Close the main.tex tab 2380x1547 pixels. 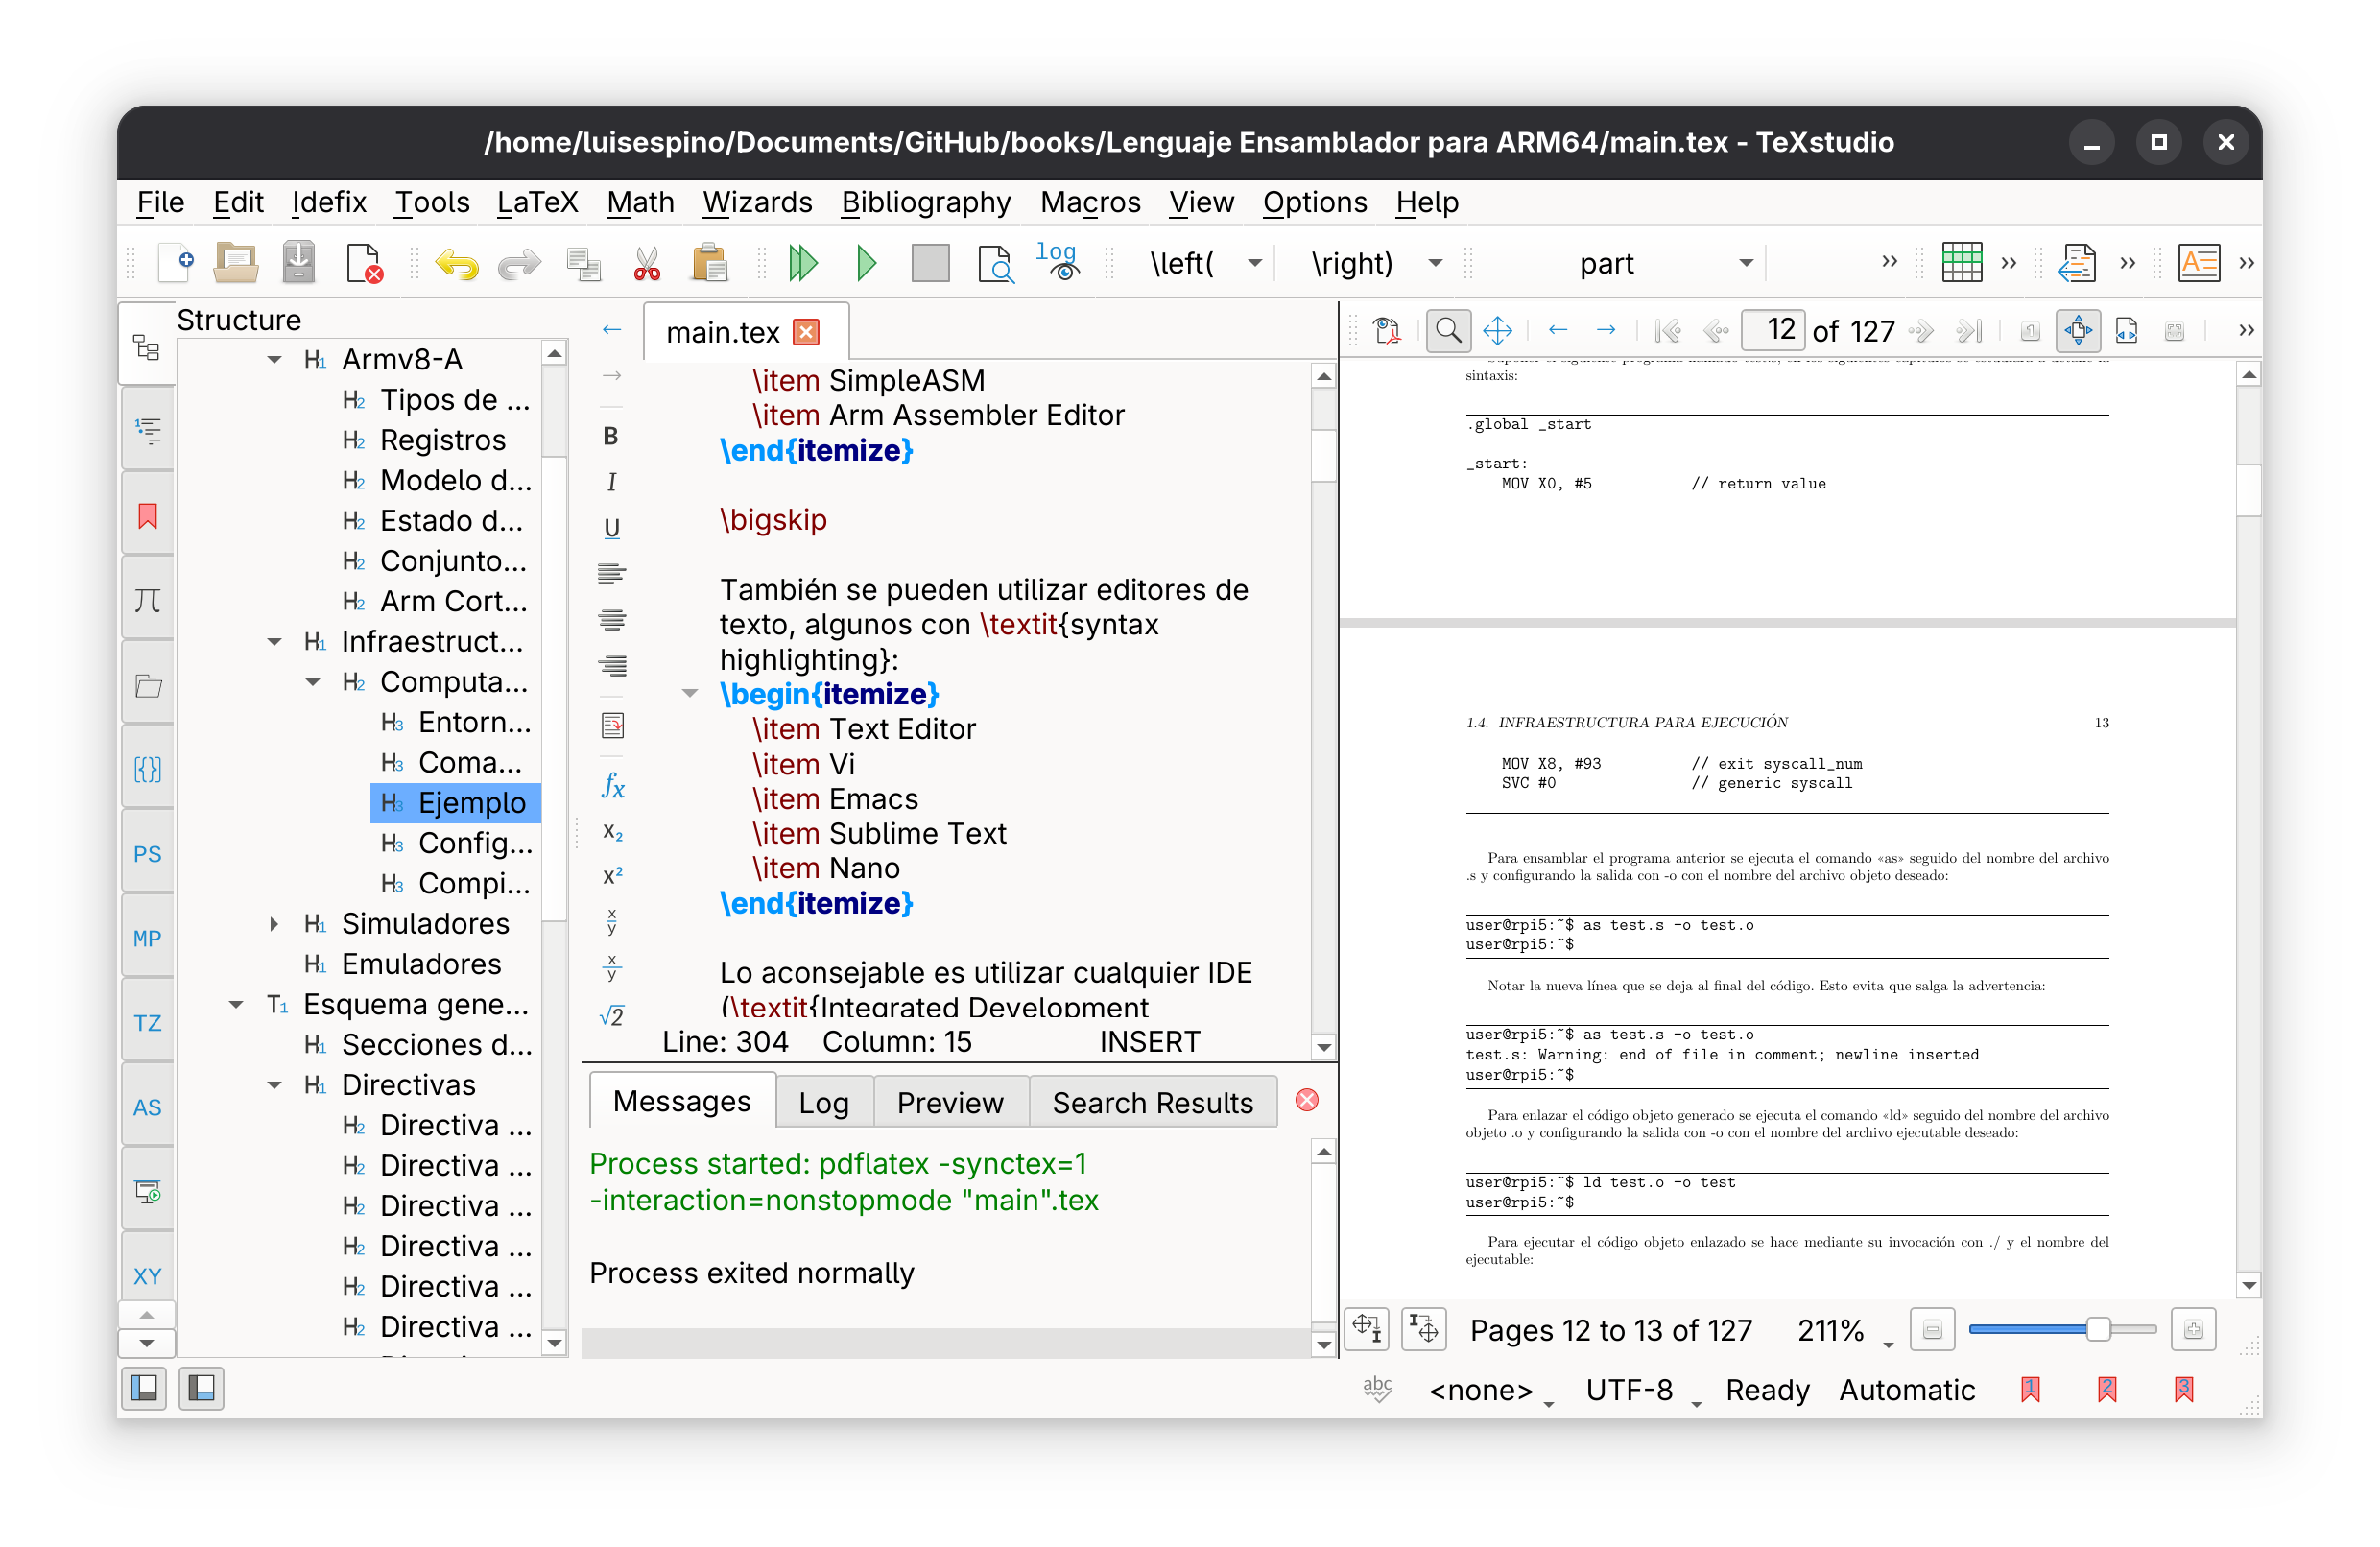coord(805,332)
